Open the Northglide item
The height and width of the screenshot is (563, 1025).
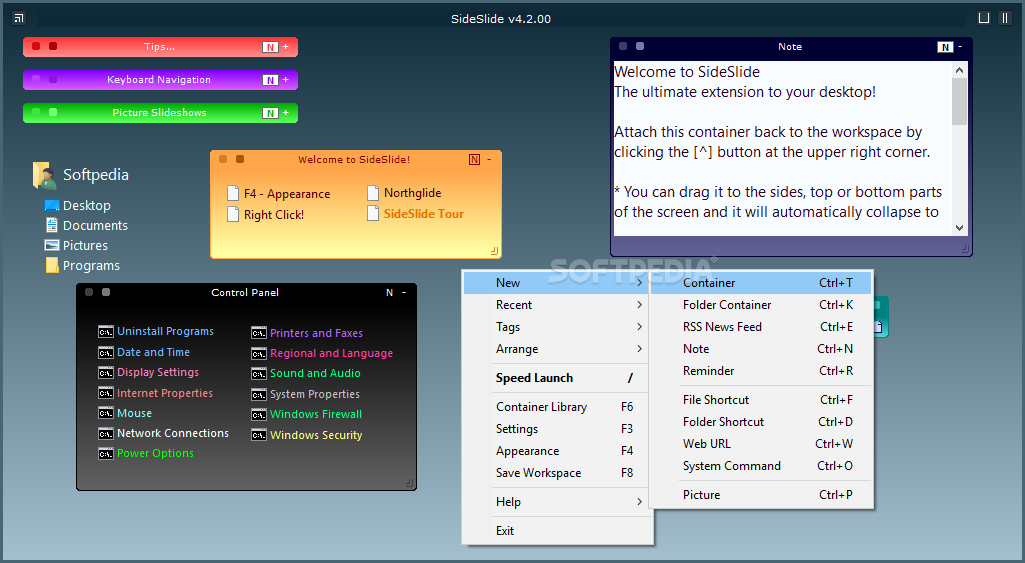coord(404,193)
